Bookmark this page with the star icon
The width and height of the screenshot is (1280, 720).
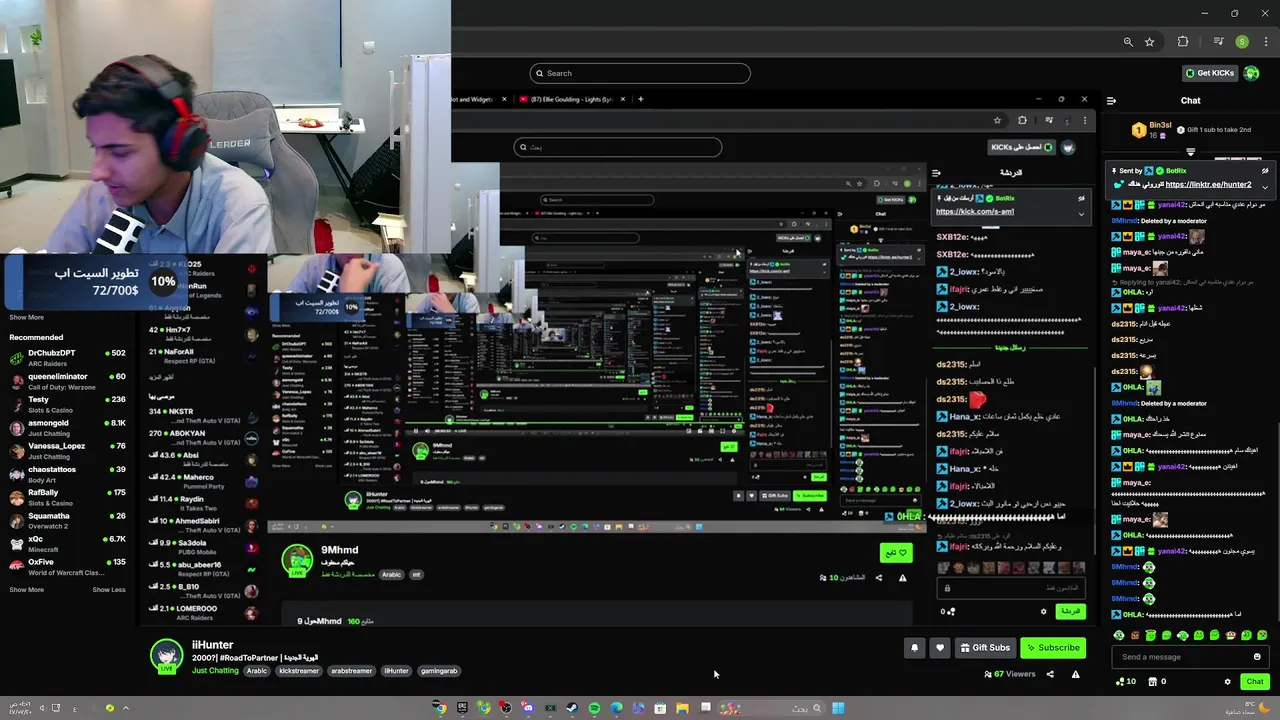[1149, 42]
